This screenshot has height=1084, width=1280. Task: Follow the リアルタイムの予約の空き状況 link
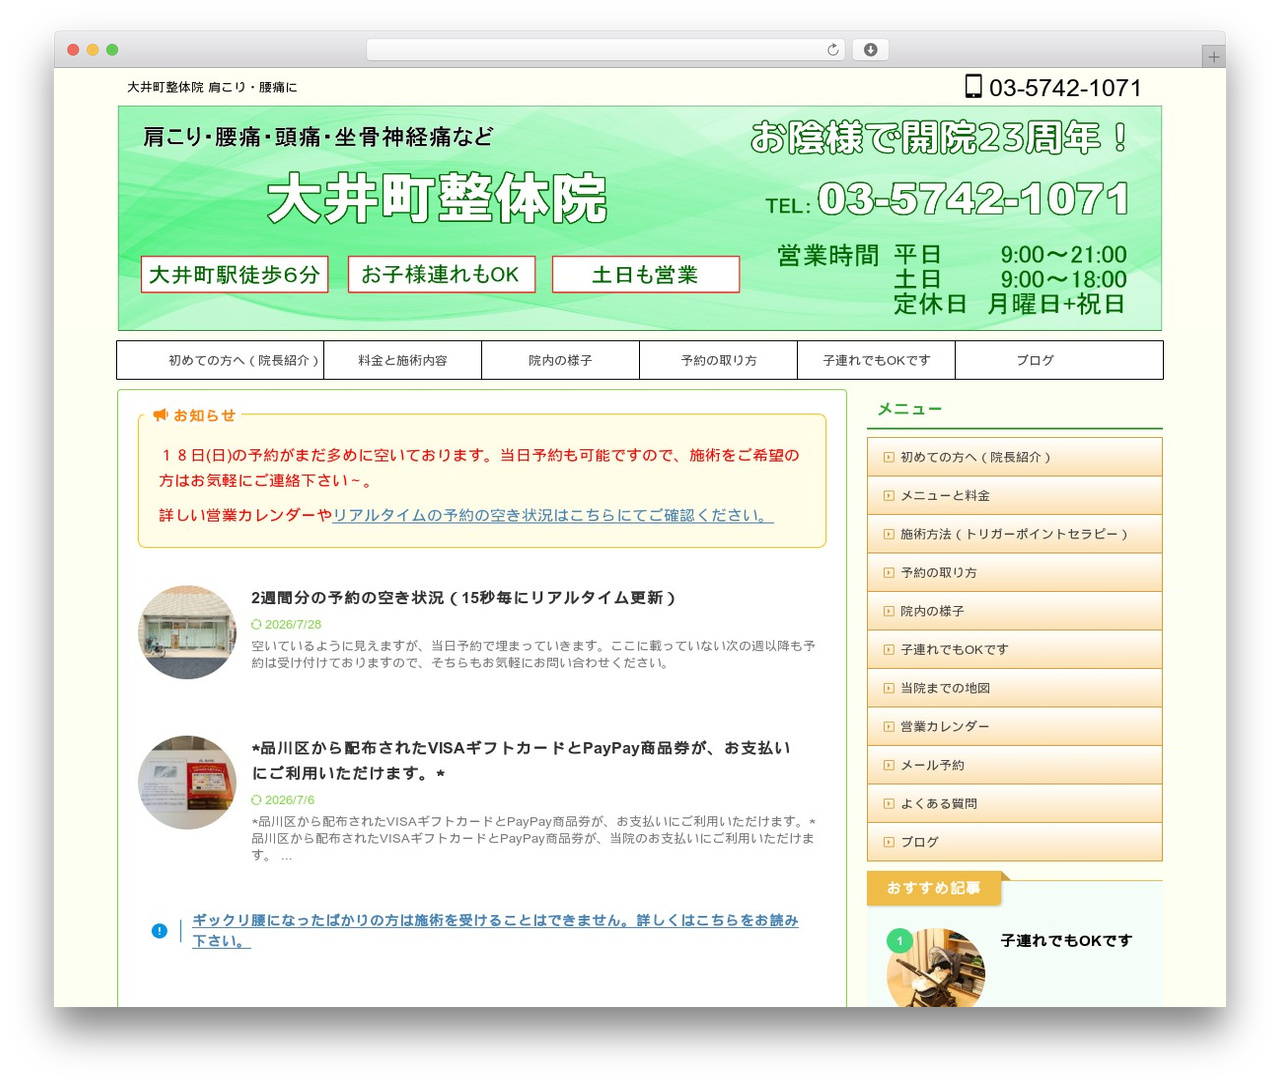tap(553, 515)
